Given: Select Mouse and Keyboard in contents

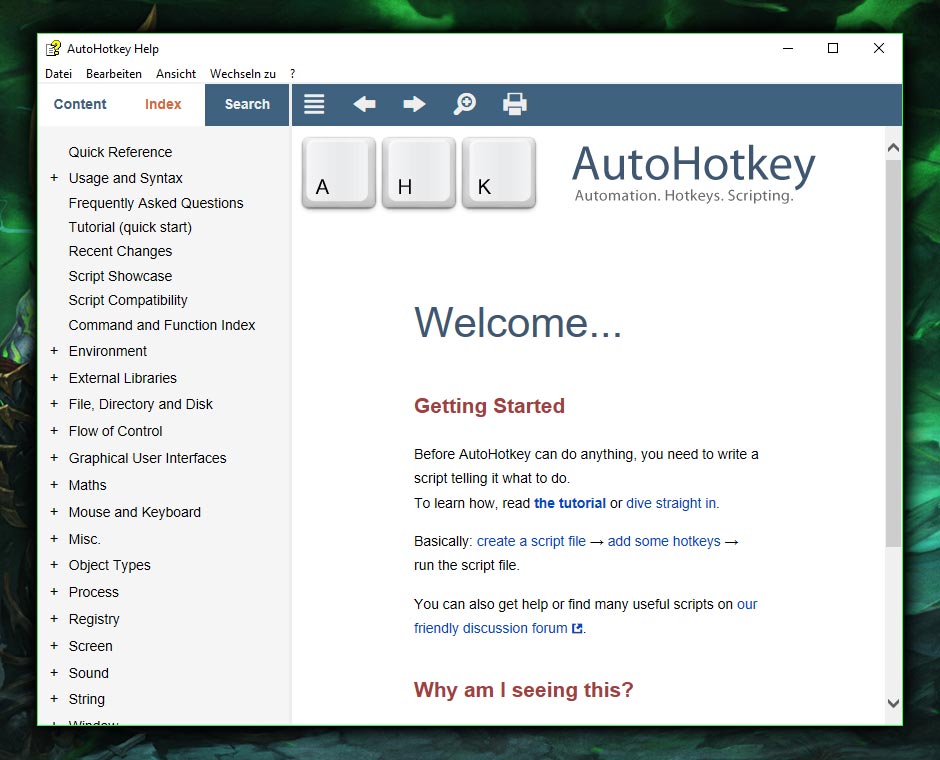Looking at the screenshot, I should tap(135, 512).
